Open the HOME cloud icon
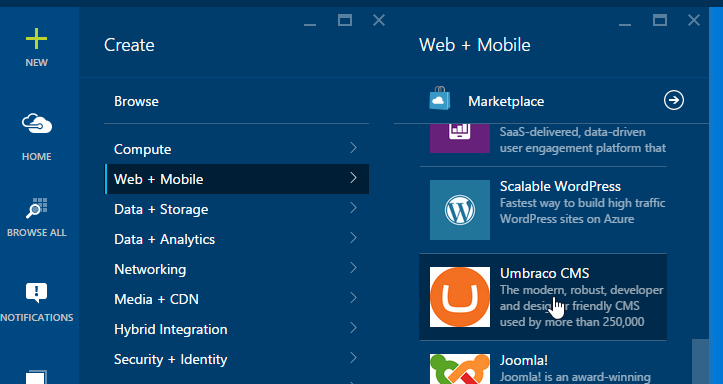723x384 pixels. click(x=37, y=124)
